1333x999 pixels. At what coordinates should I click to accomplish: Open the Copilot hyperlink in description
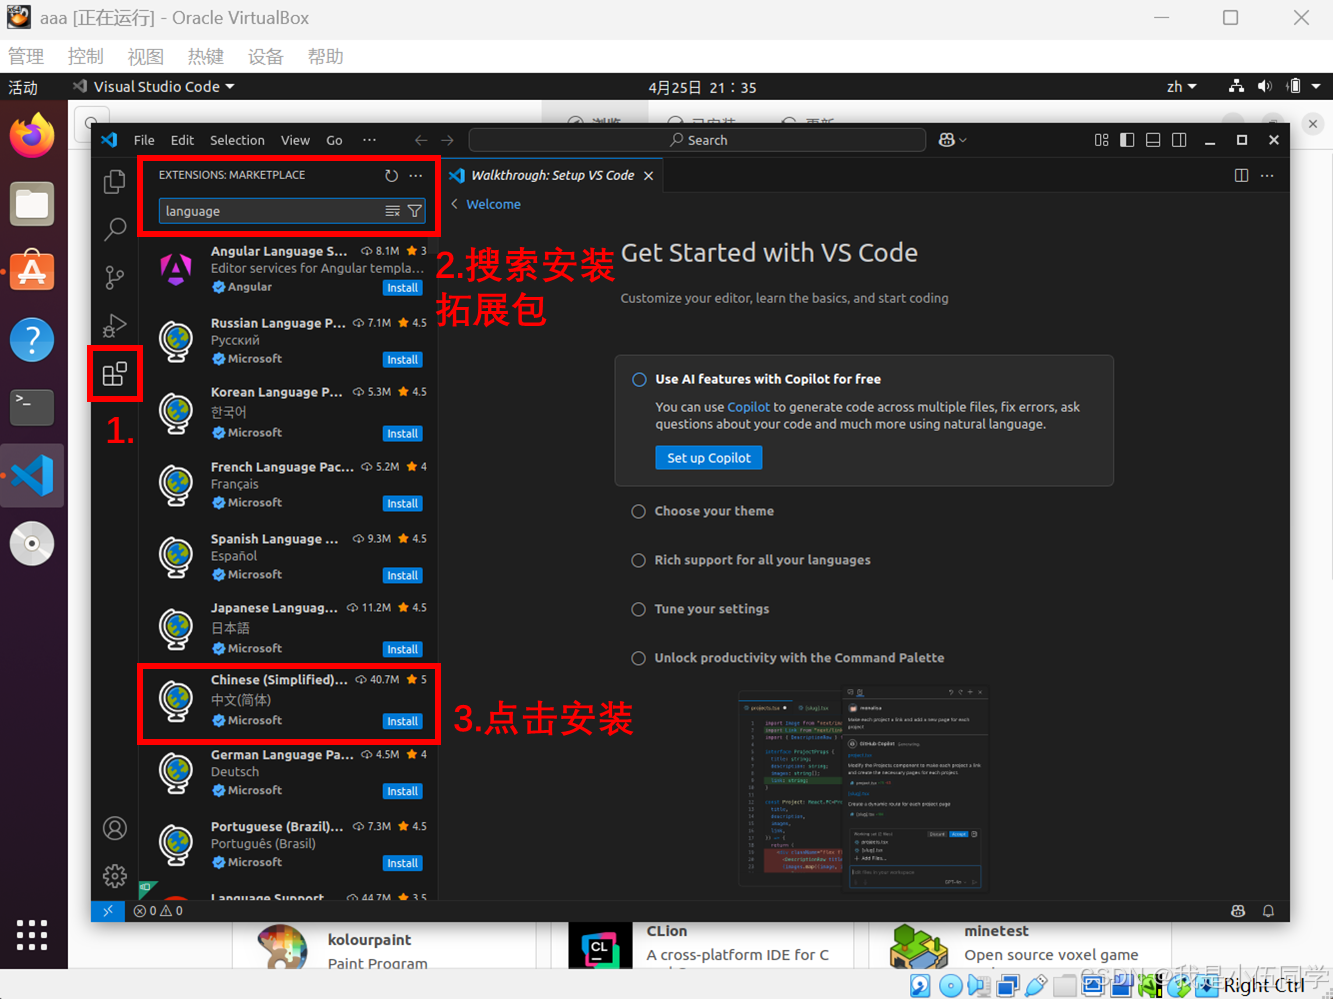pyautogui.click(x=748, y=407)
